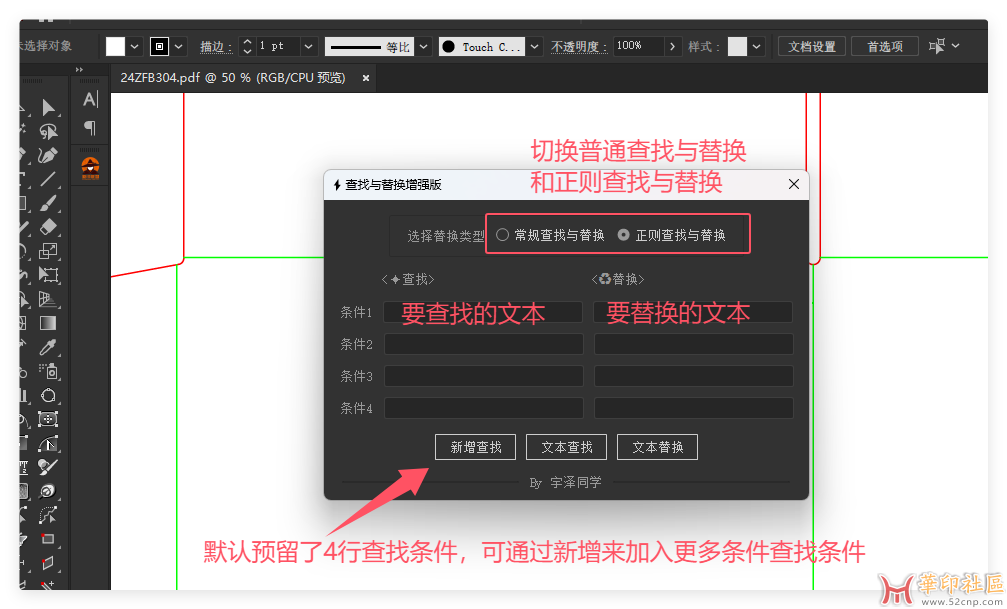Open the fill color dropdown arrow
This screenshot has height=609, width=1007.
click(134, 46)
